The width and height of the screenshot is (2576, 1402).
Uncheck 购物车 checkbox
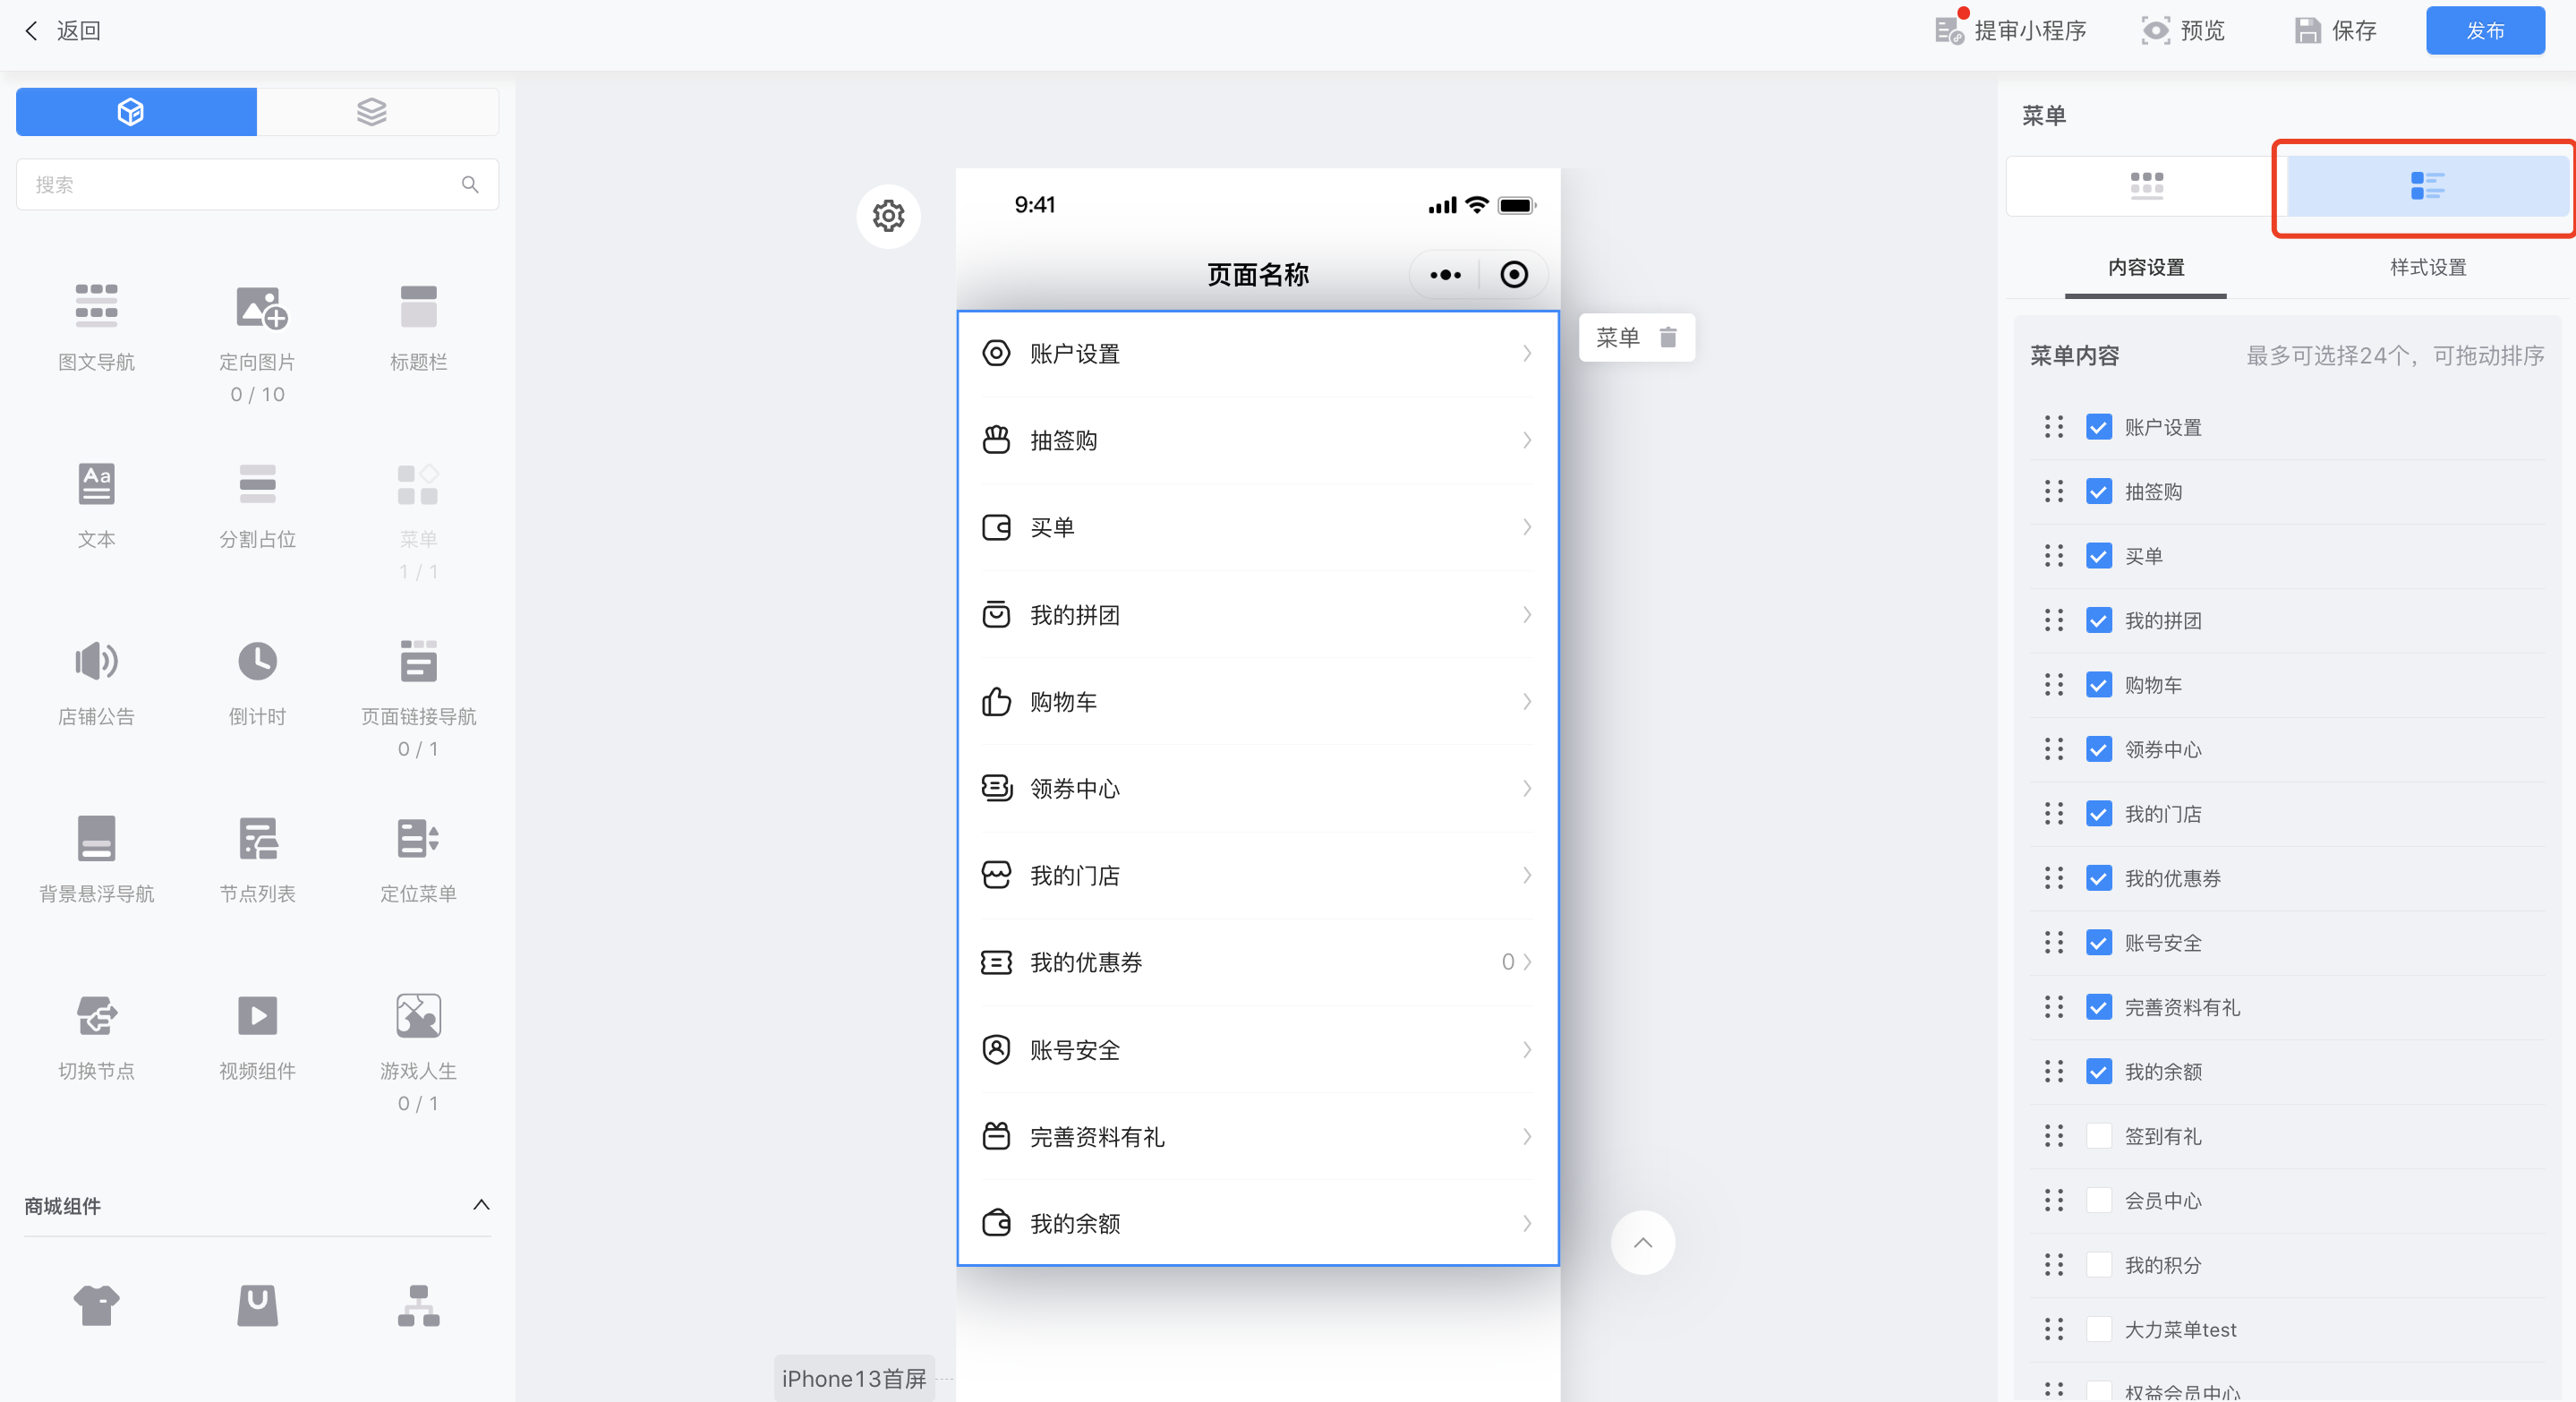click(x=2098, y=685)
